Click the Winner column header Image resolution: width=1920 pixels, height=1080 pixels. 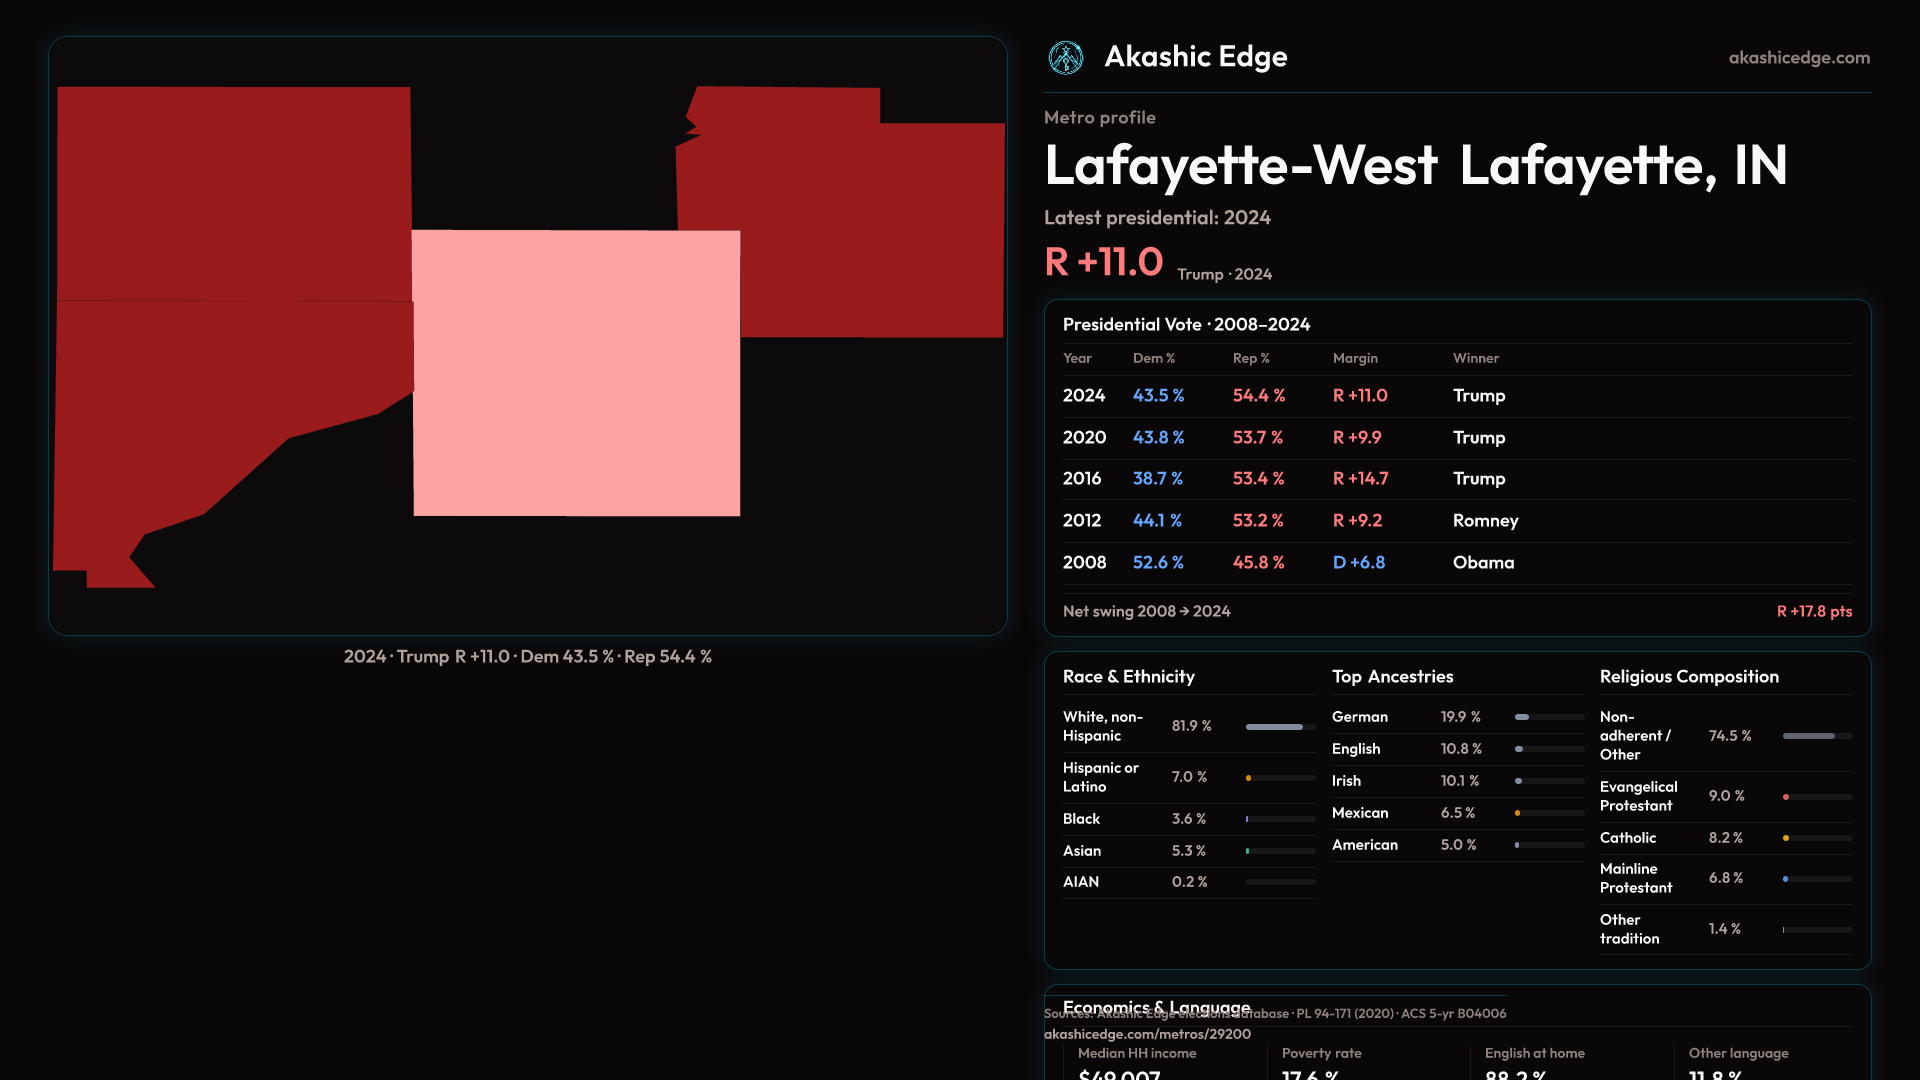[1475, 358]
